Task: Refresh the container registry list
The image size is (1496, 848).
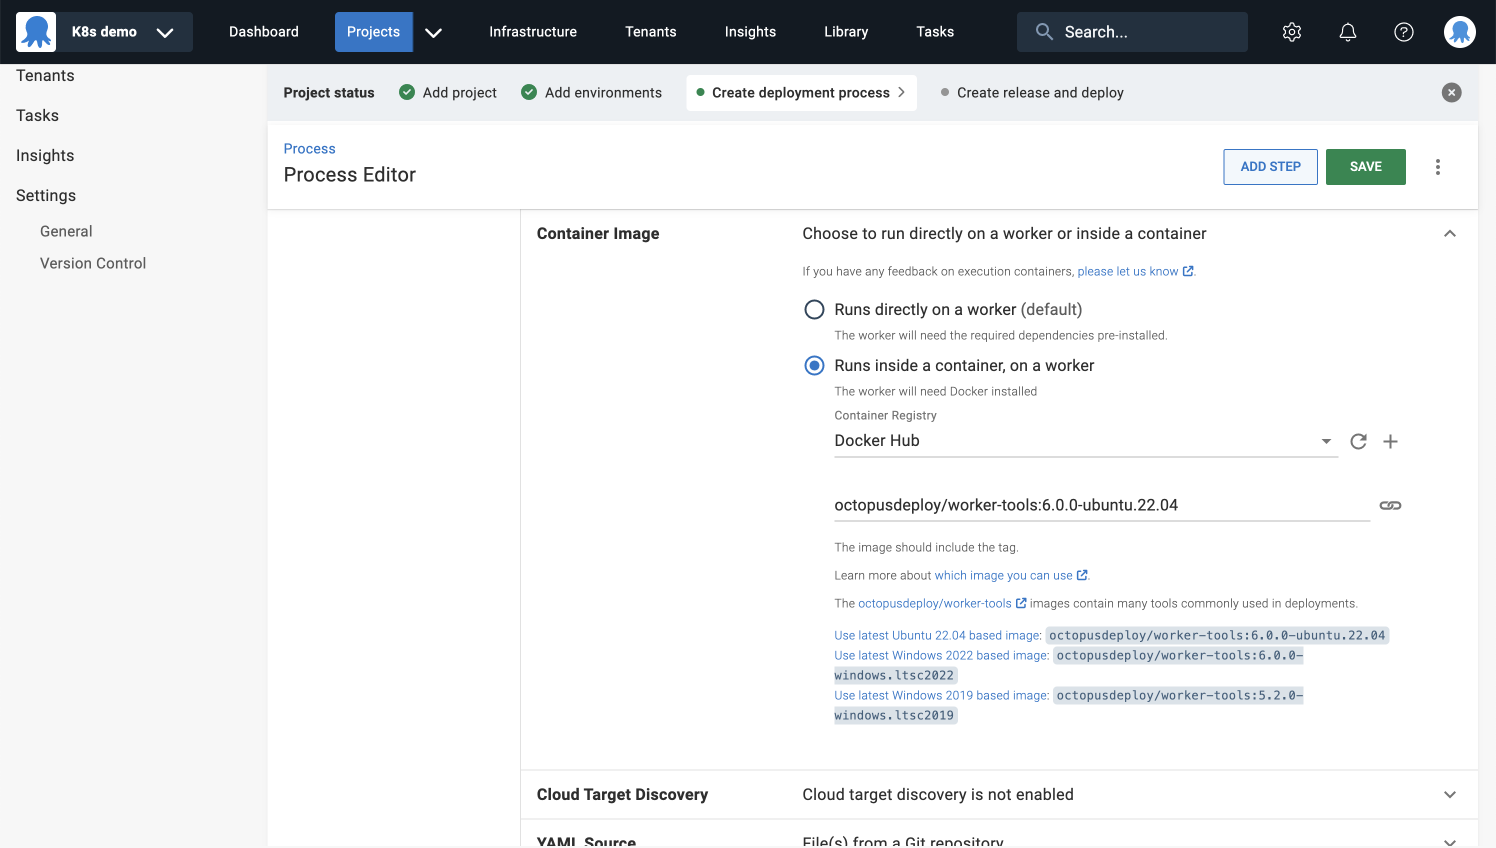Action: [x=1358, y=441]
